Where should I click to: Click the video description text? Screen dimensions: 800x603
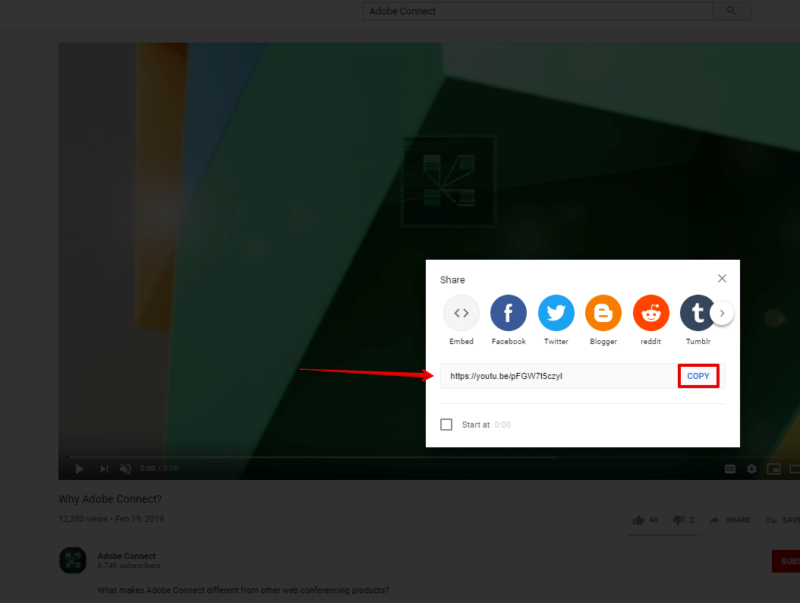(x=243, y=590)
